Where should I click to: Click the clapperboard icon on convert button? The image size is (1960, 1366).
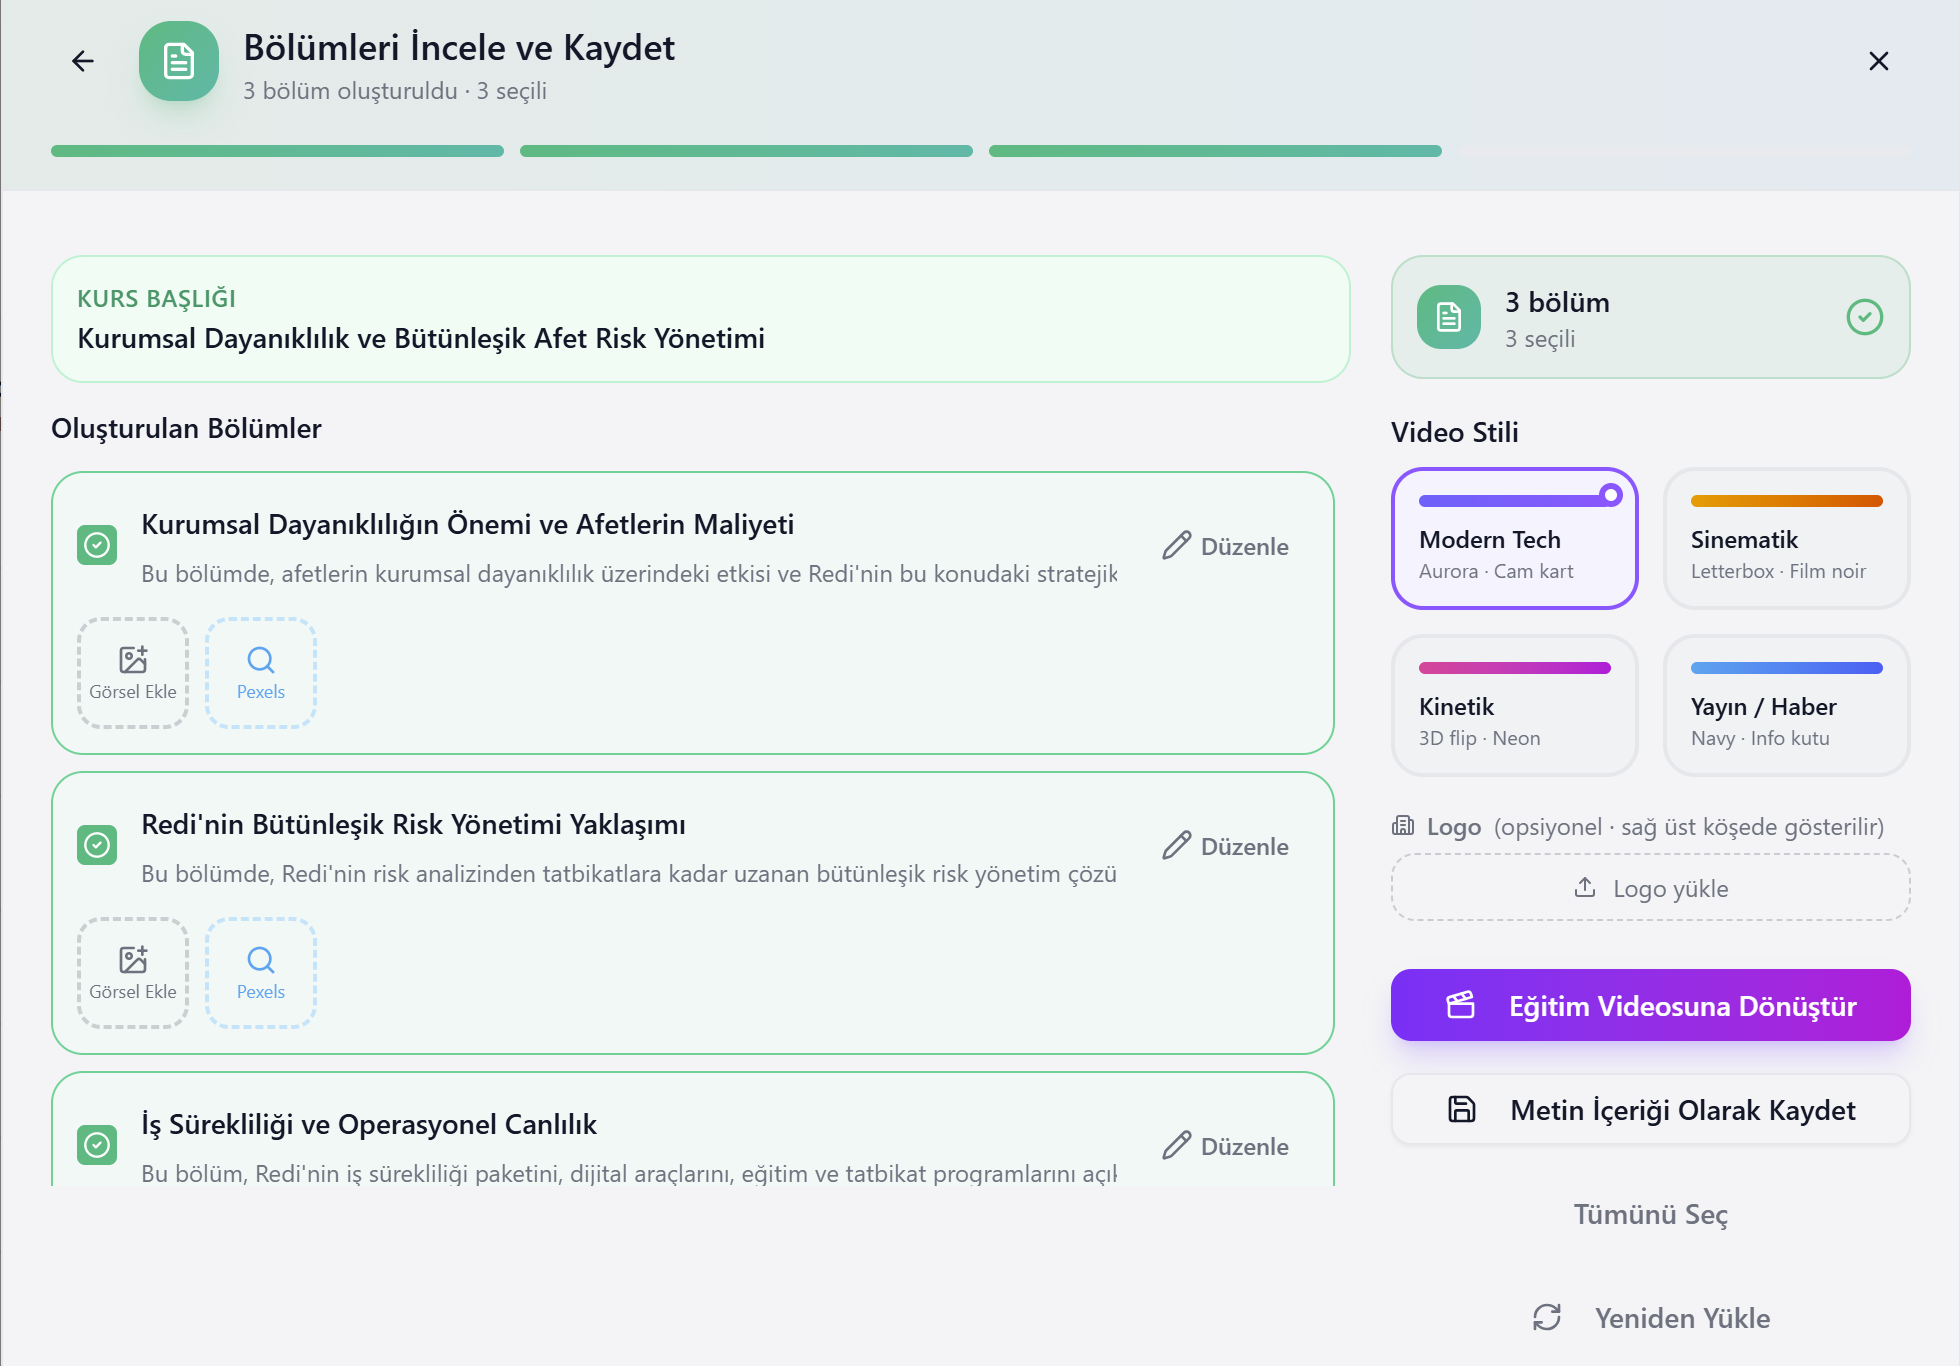(1461, 1005)
